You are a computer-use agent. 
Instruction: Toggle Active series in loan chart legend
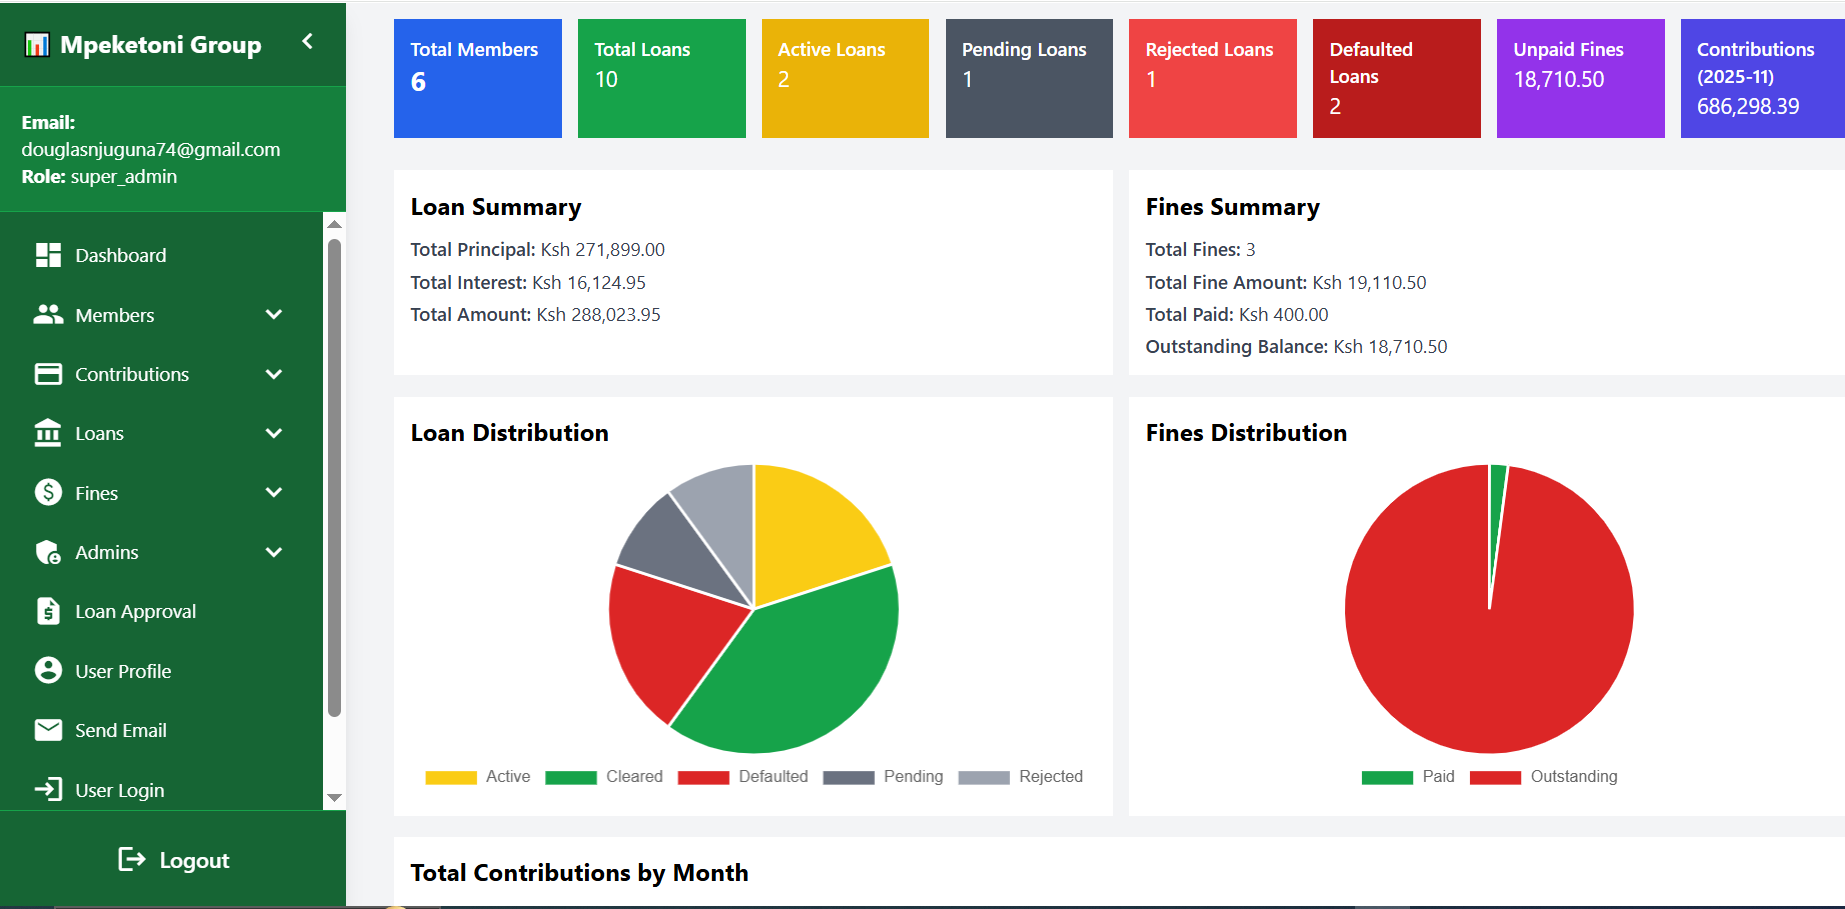pos(478,777)
